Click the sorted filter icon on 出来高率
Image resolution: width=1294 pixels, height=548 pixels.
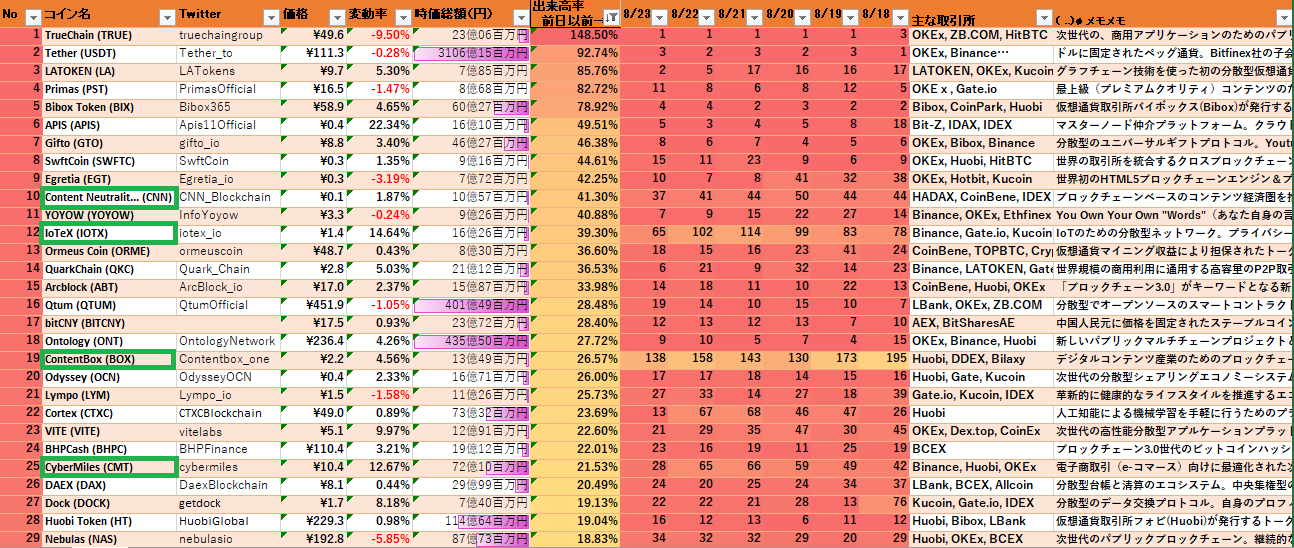coord(610,17)
